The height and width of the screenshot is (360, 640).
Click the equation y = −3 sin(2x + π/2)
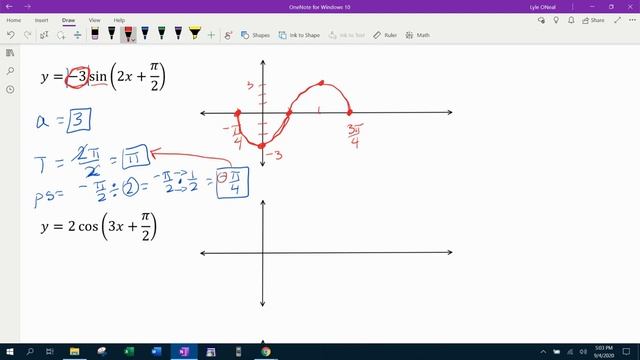103,76
